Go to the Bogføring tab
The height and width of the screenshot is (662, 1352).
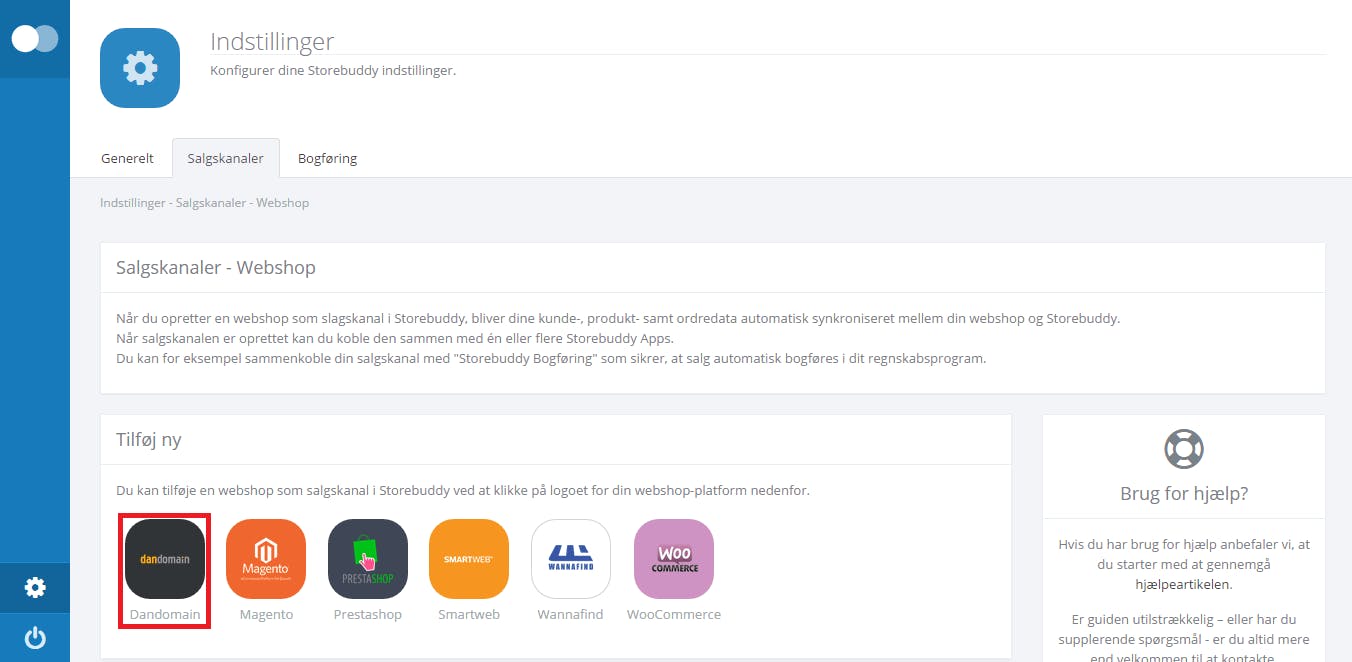pos(327,158)
